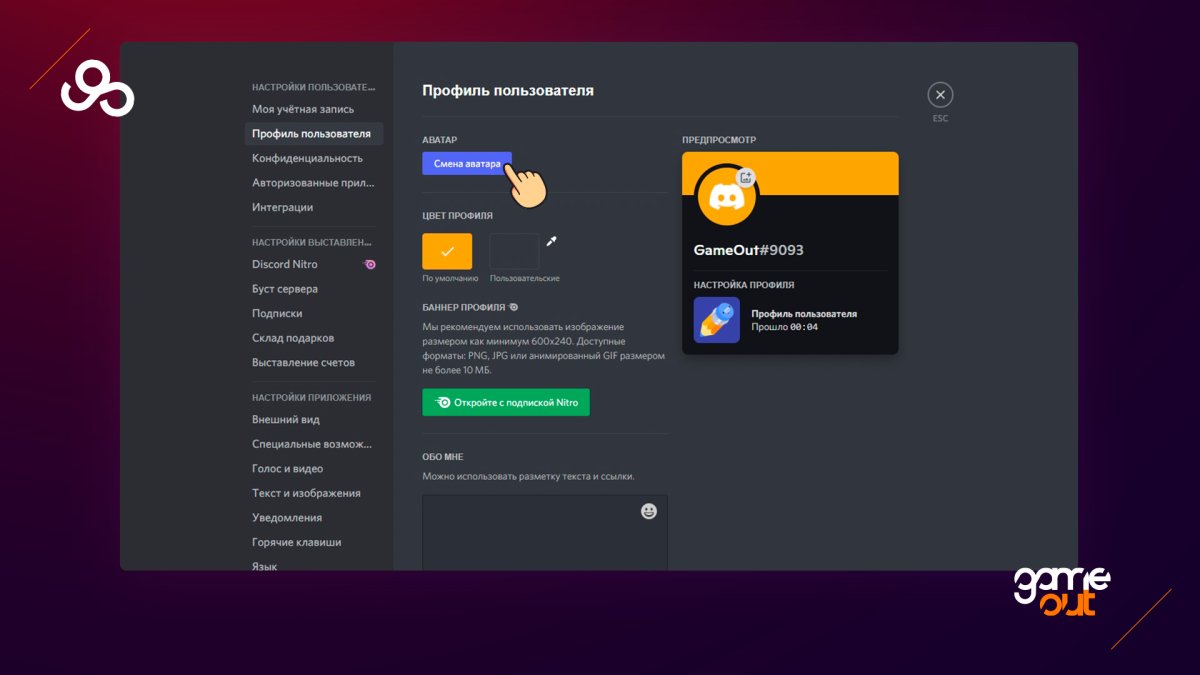Click the eyedropper icon for custom color
1200x675 pixels.
click(551, 241)
